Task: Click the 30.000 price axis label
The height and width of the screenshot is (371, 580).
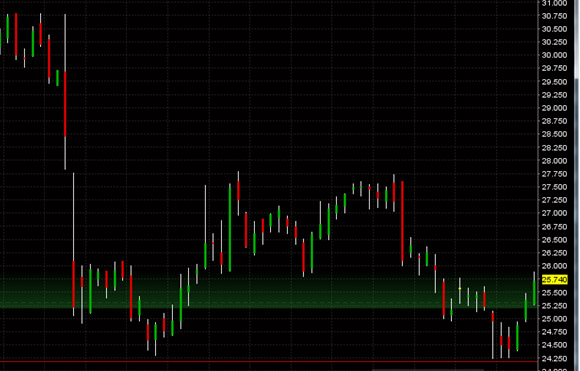Action: pos(554,55)
